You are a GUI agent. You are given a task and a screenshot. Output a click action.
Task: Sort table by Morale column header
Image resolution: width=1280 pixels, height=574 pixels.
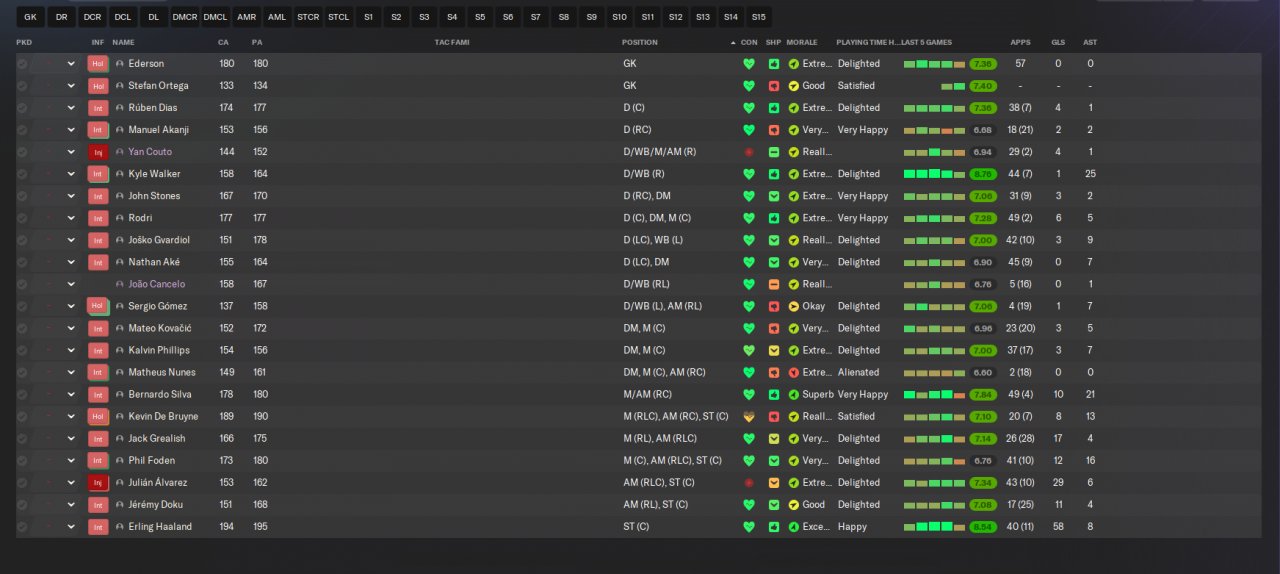[802, 43]
